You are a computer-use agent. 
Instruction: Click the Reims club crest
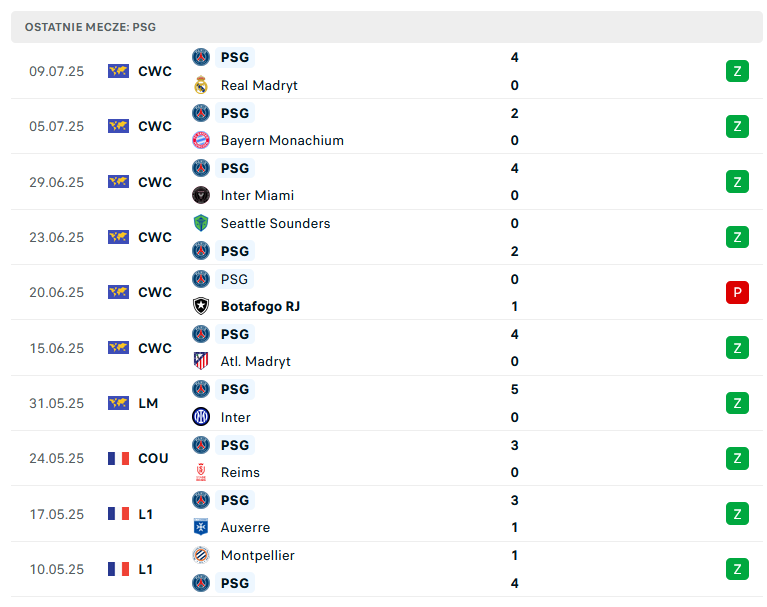click(x=201, y=472)
